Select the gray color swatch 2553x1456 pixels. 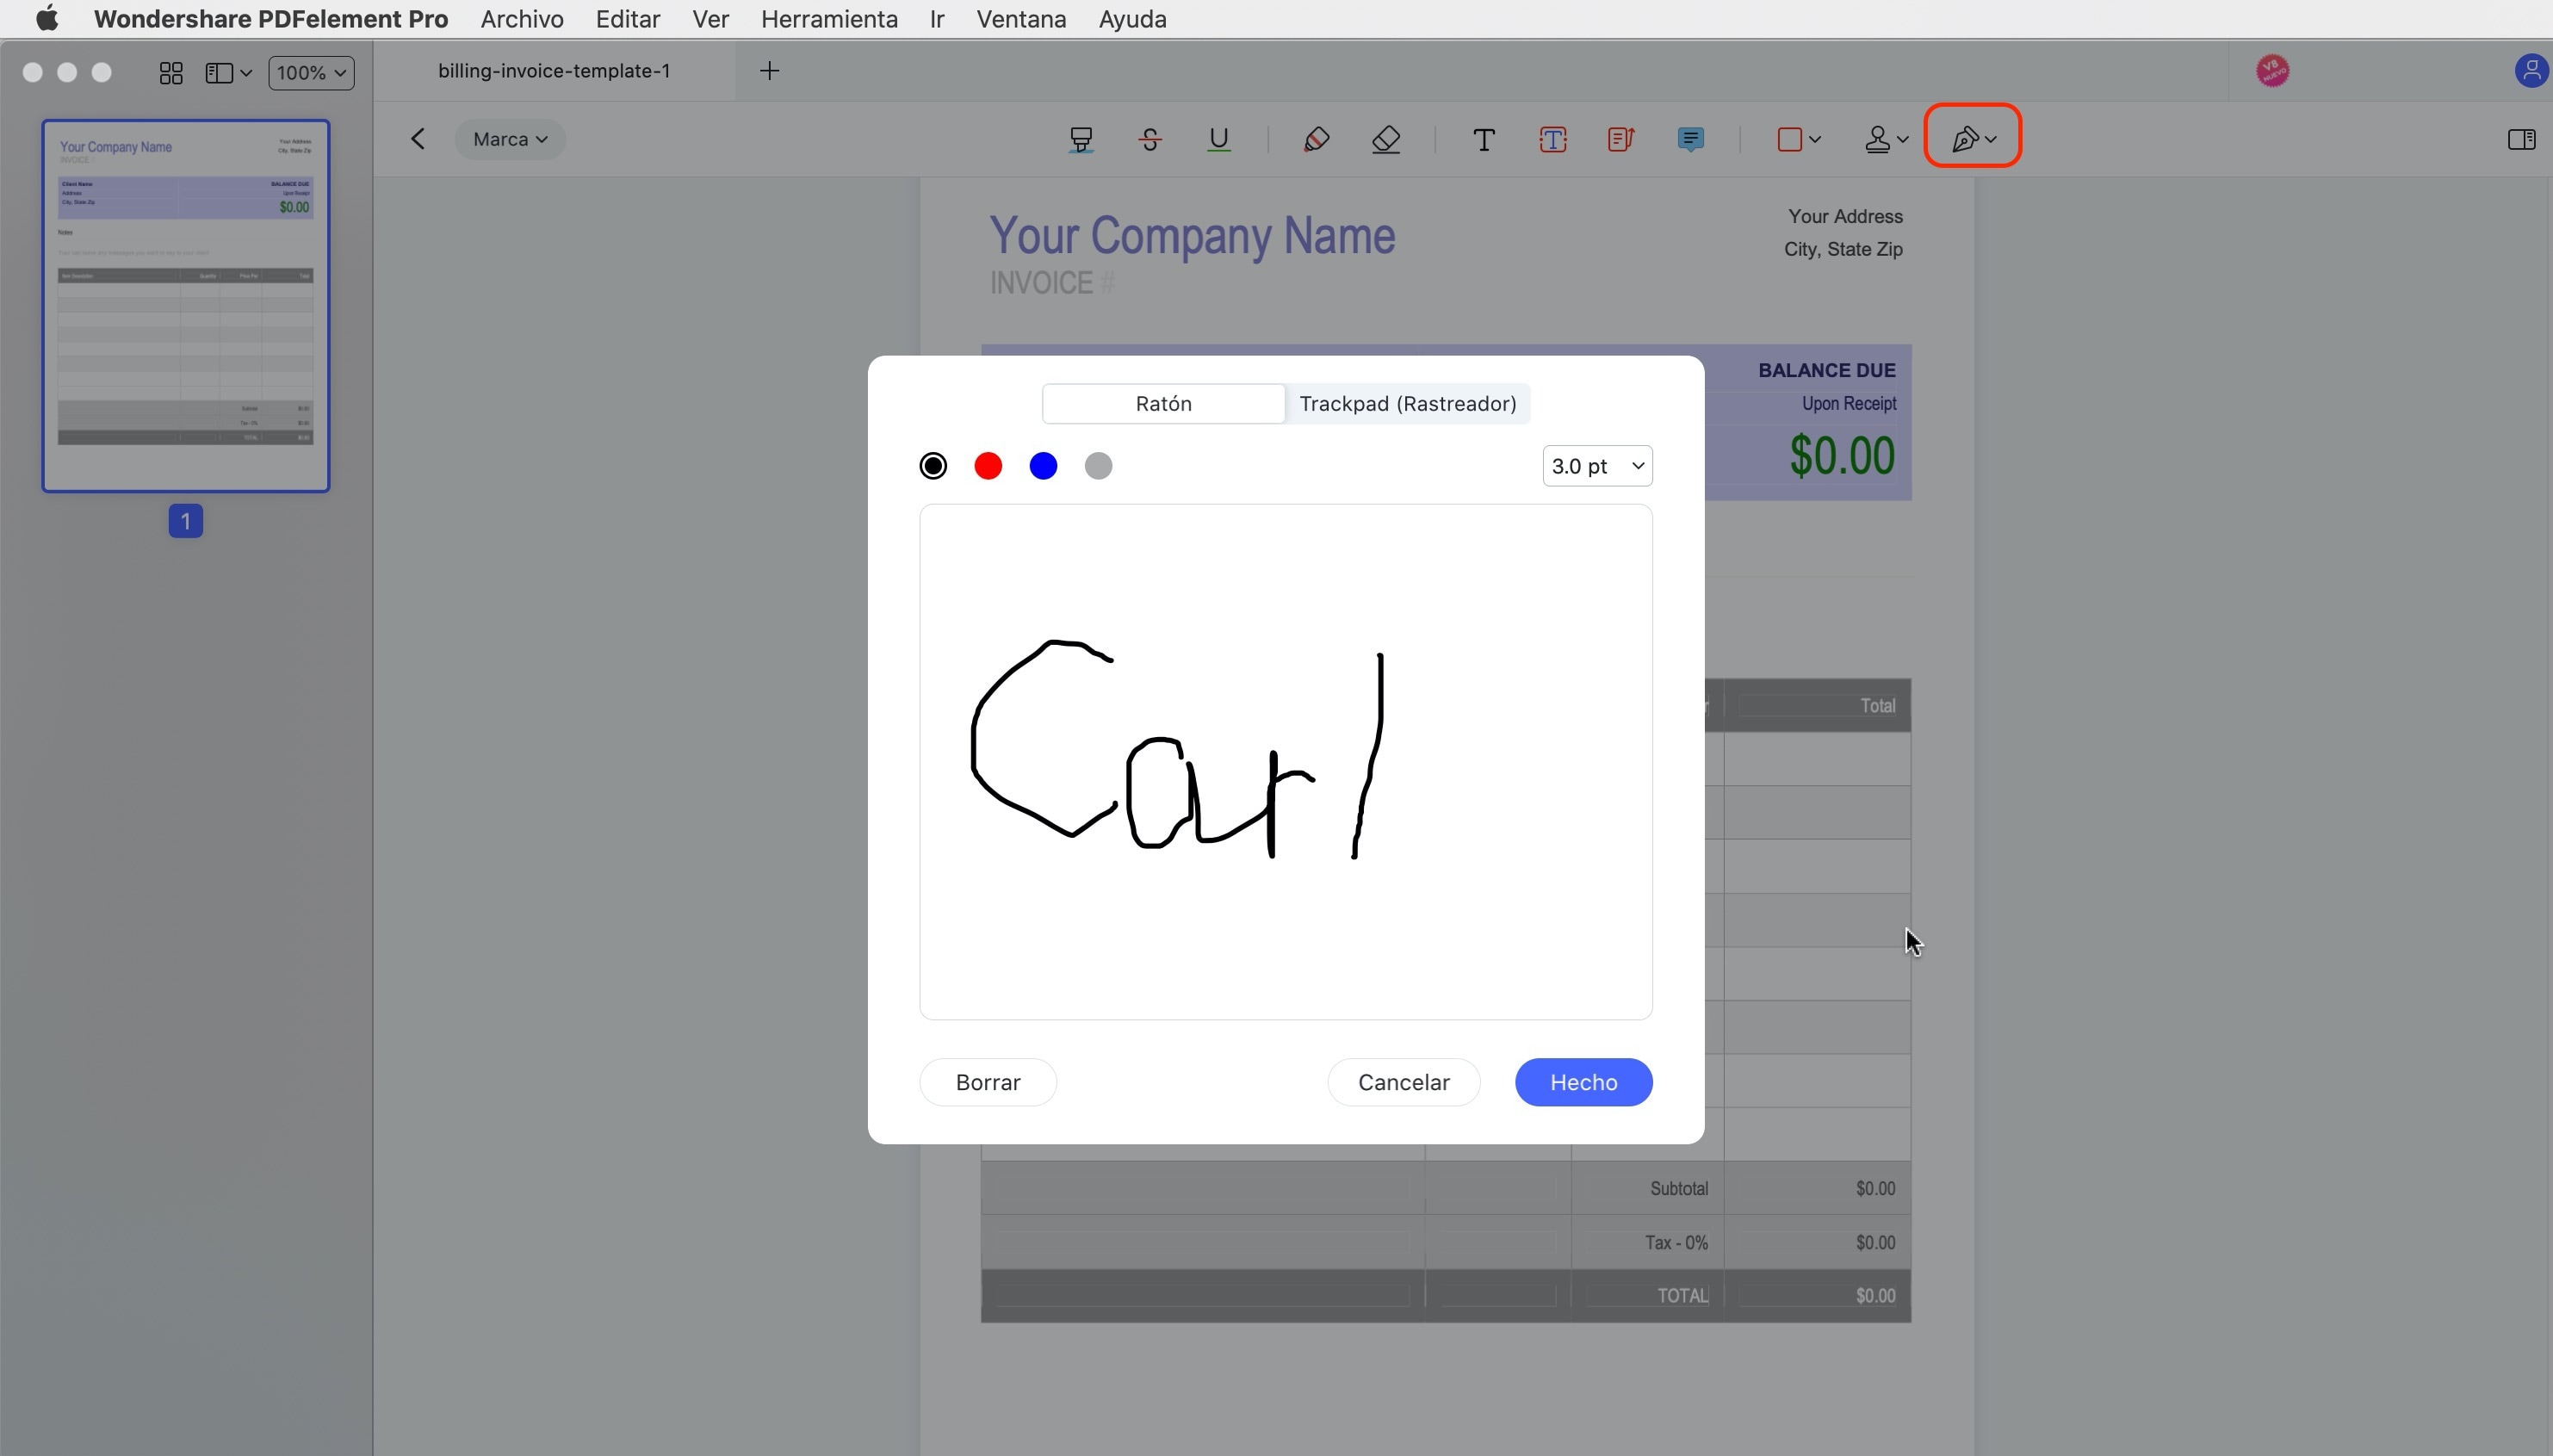1100,465
